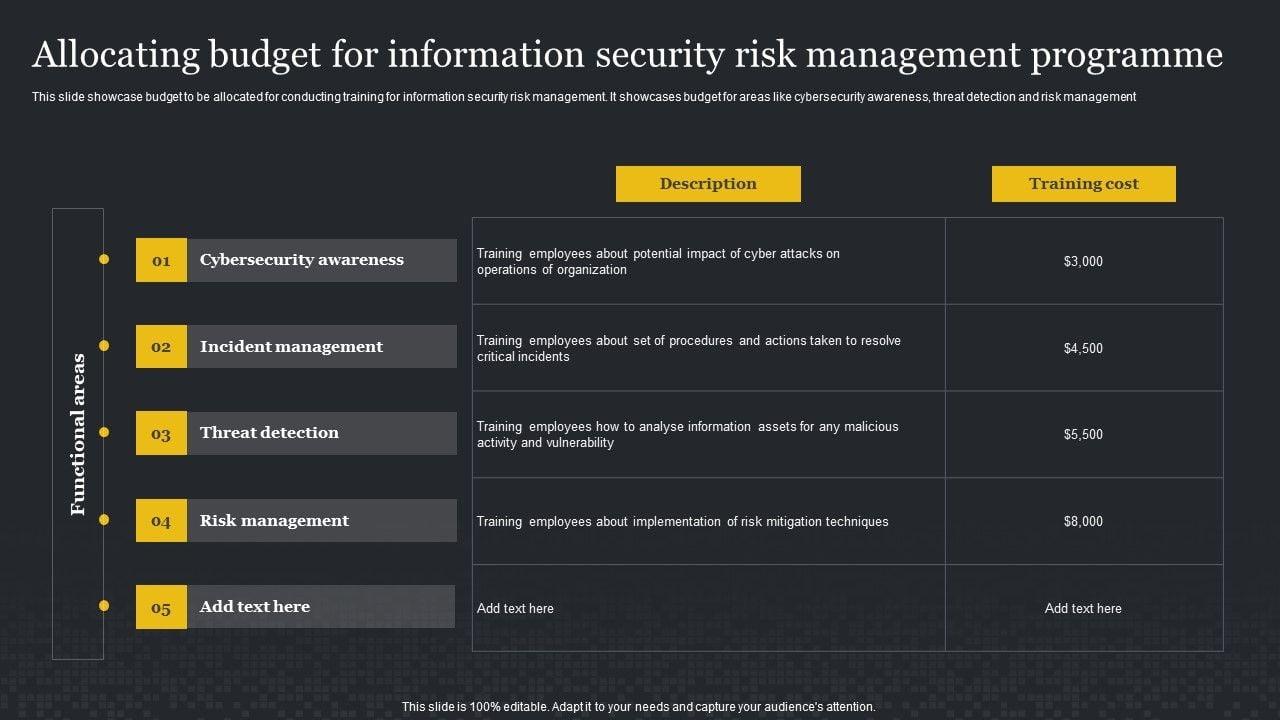Click the vertical Functional areas label

click(x=78, y=434)
